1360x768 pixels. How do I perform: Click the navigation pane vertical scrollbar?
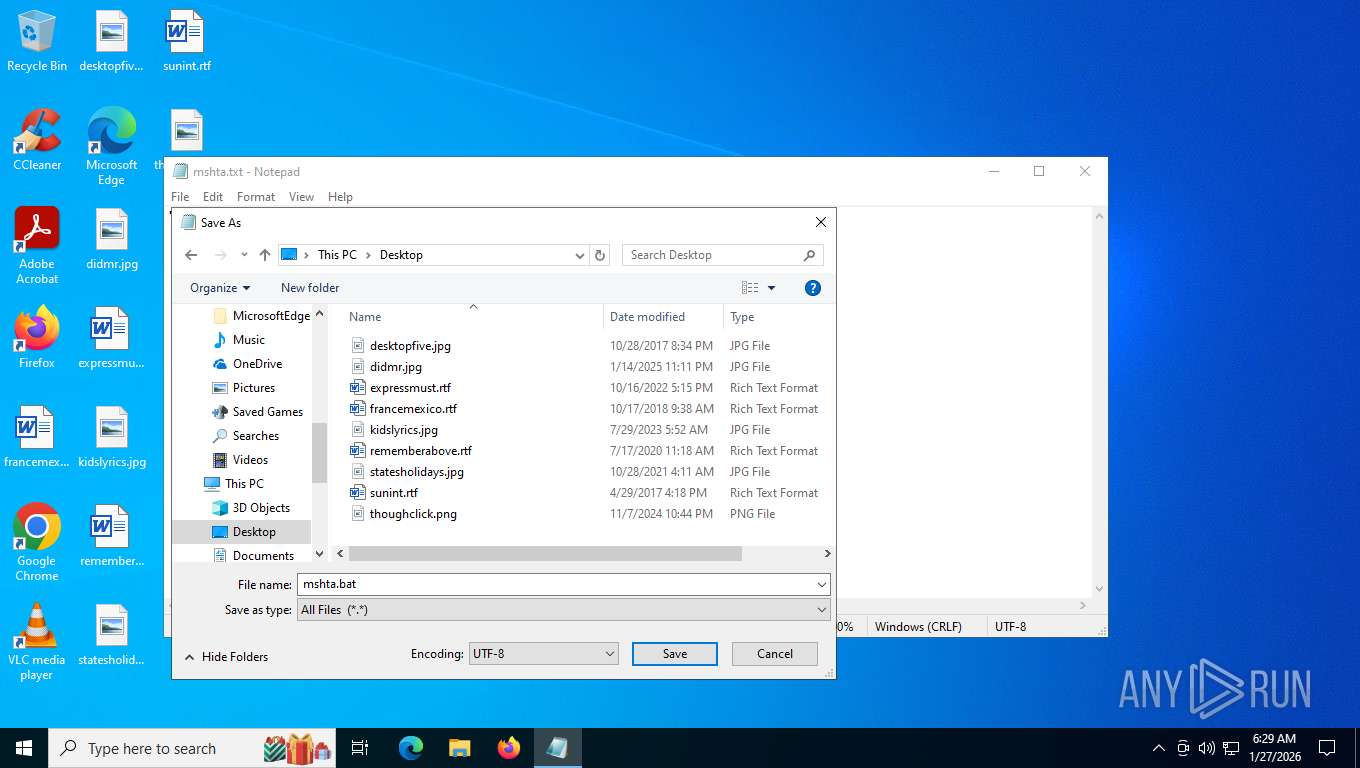tap(319, 453)
